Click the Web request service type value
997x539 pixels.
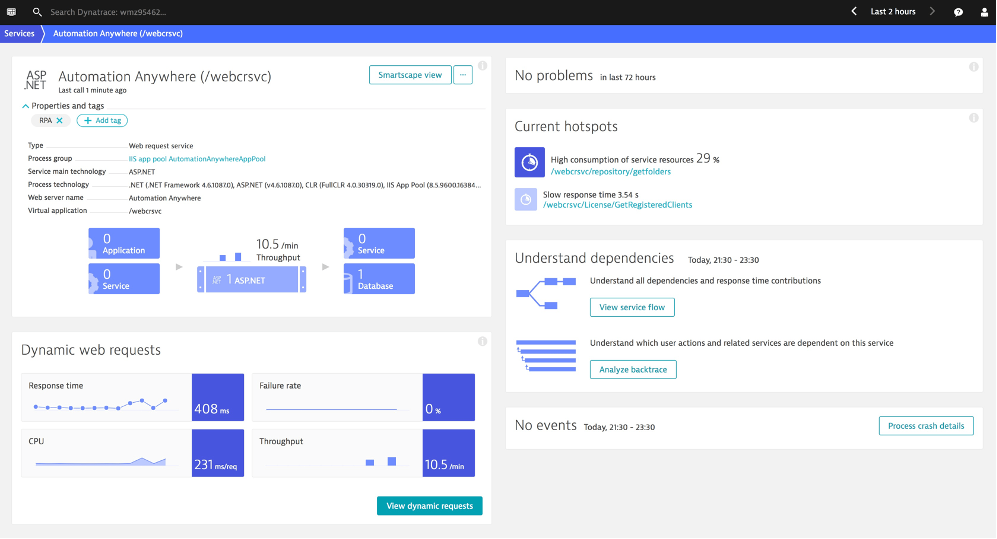point(161,146)
